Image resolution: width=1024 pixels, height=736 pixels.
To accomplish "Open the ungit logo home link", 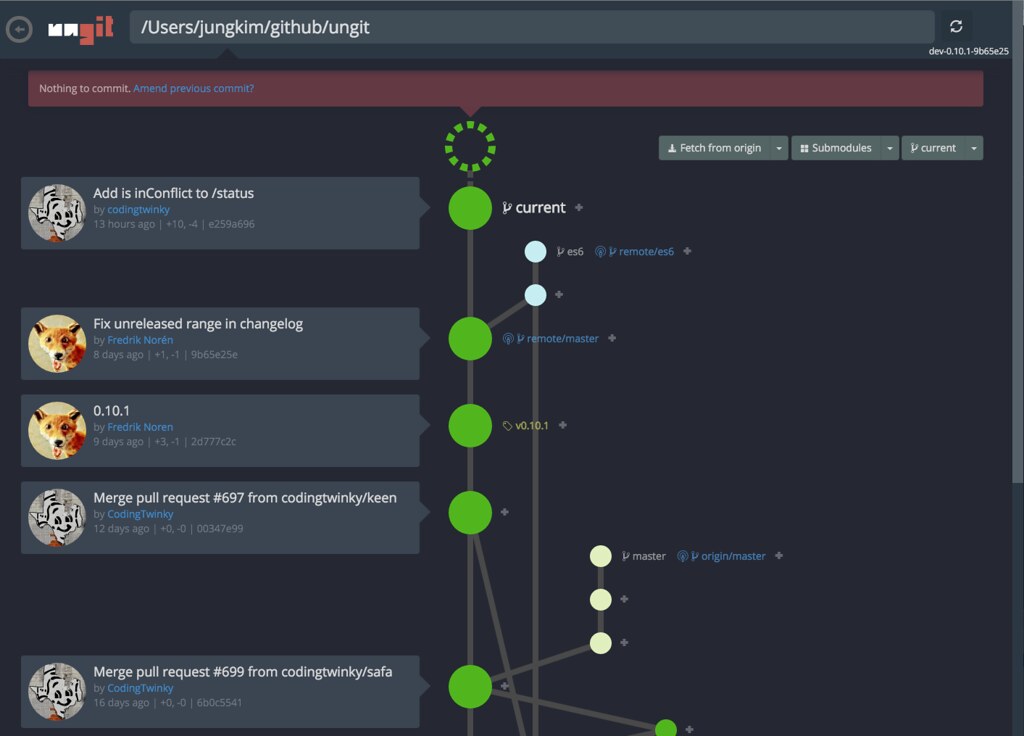I will pos(81,29).
